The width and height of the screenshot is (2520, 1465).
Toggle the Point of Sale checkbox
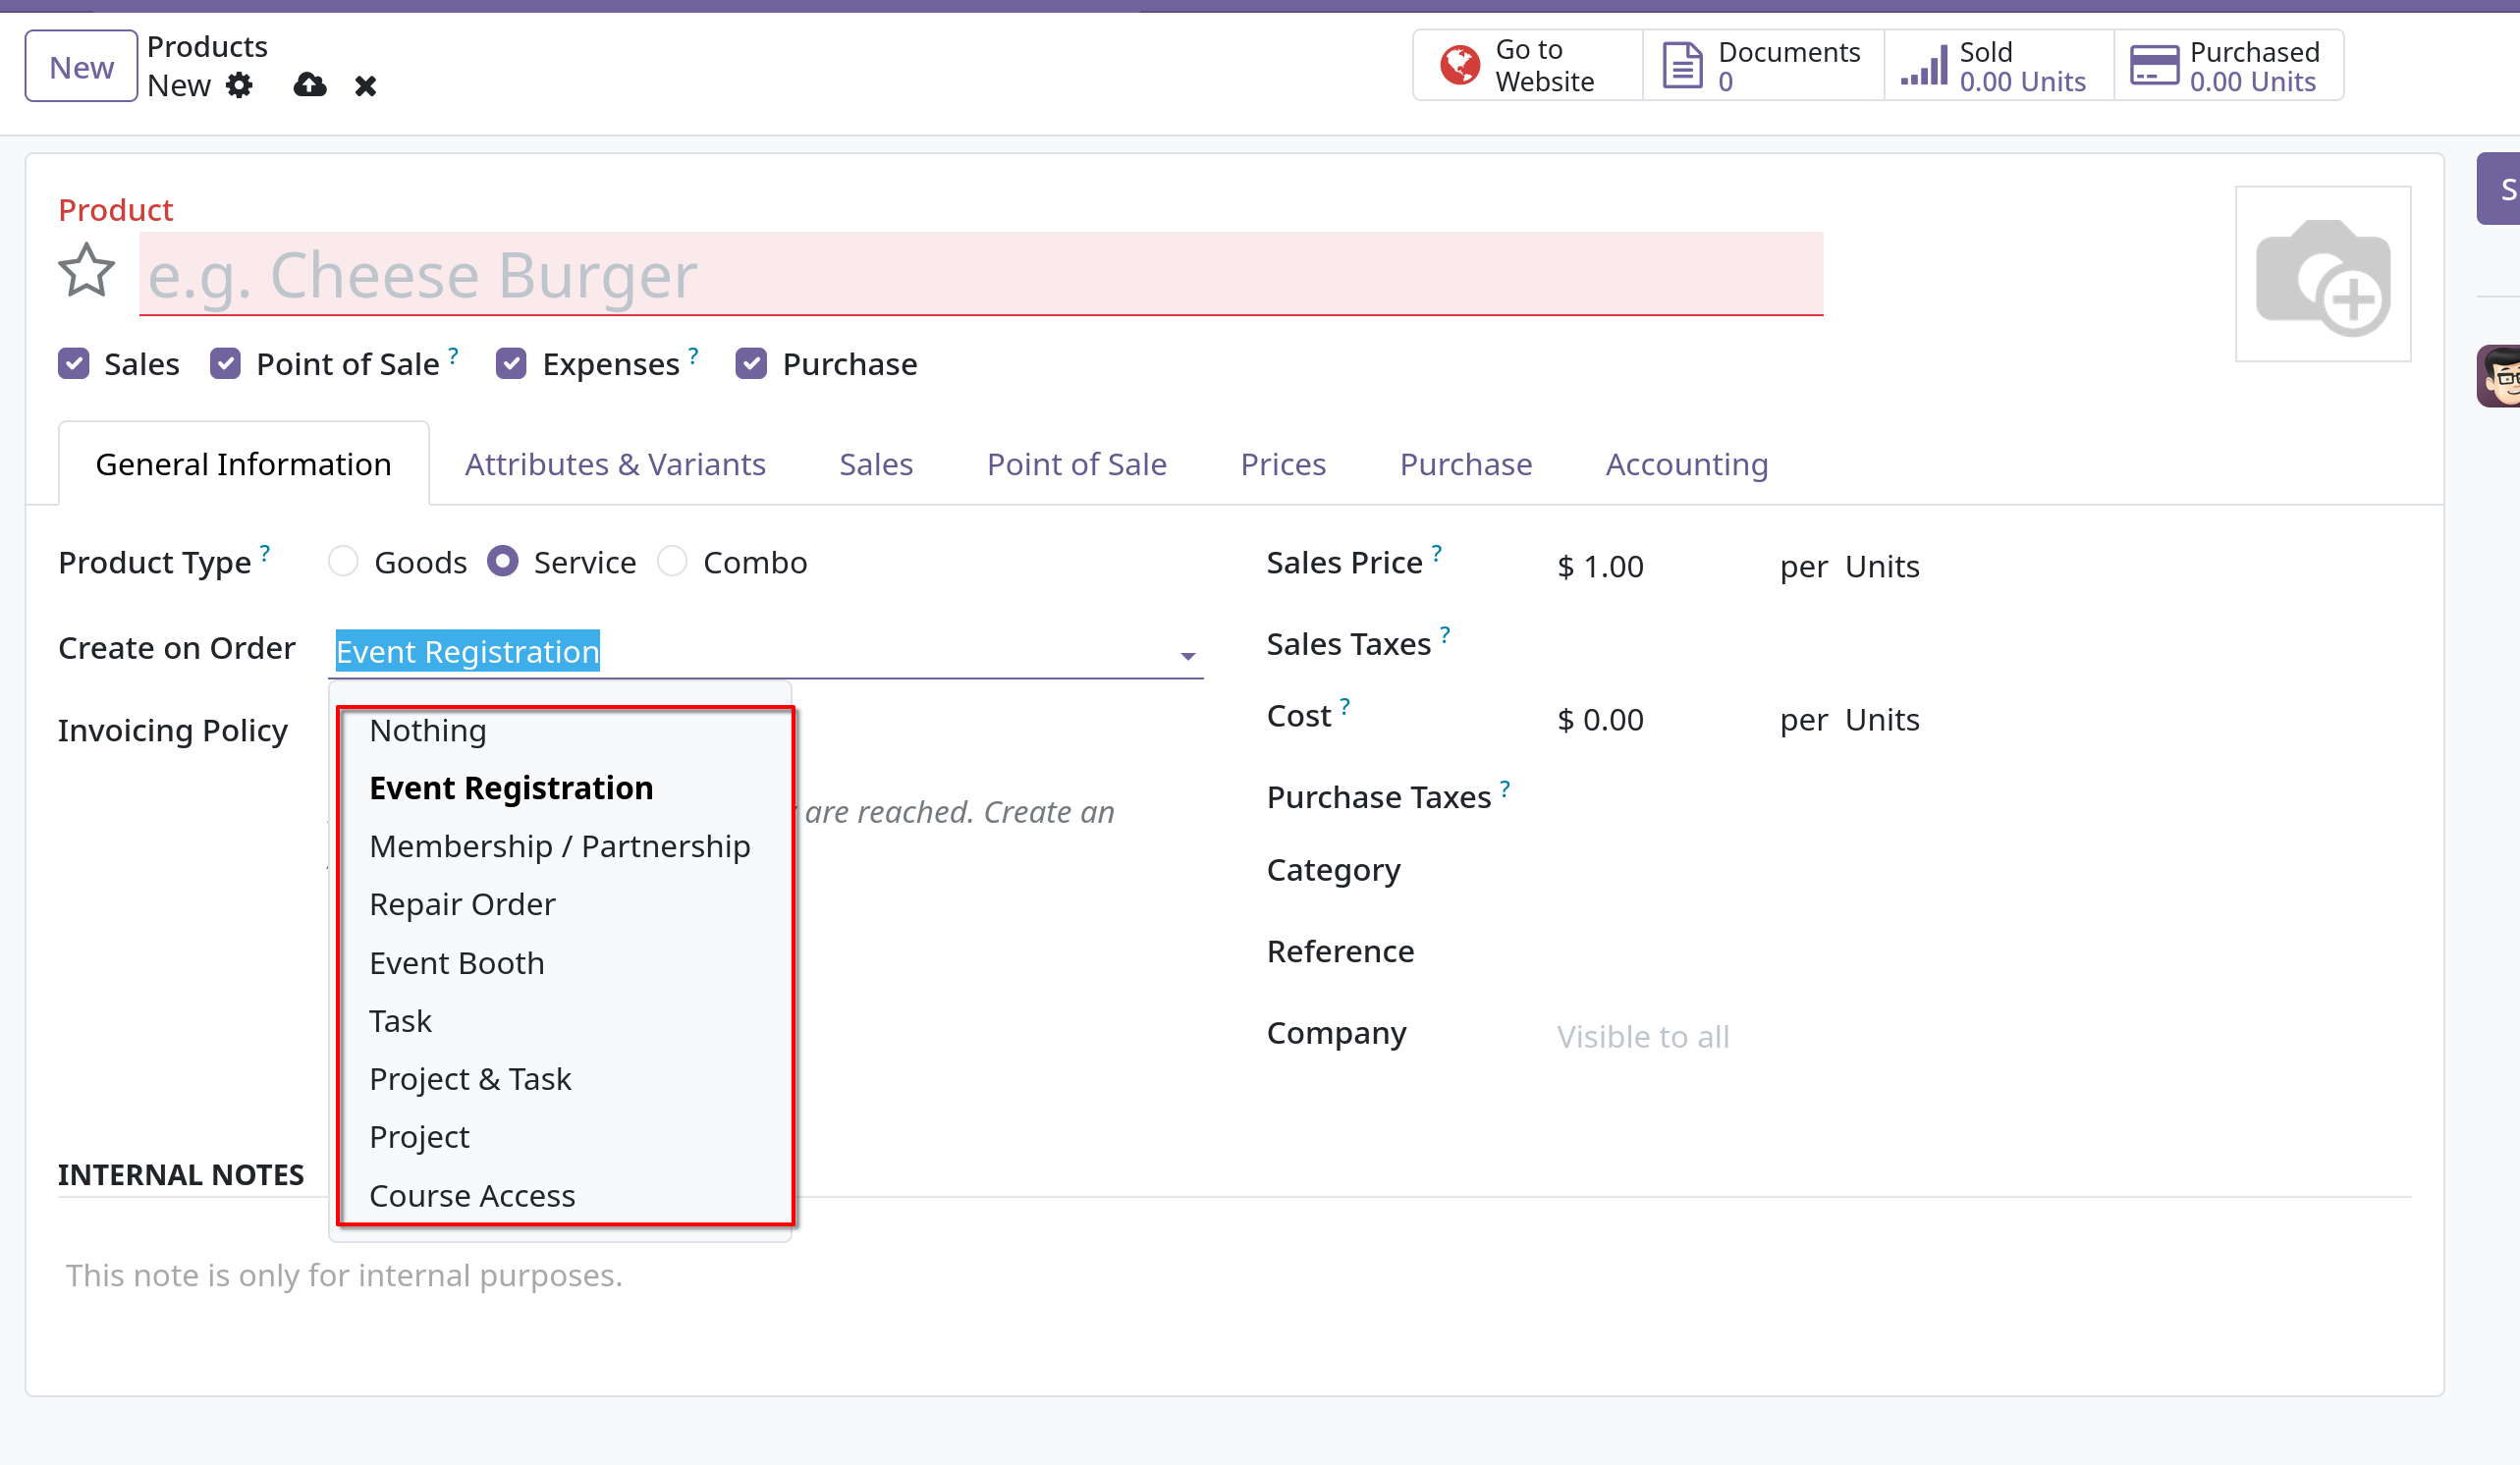pyautogui.click(x=226, y=364)
